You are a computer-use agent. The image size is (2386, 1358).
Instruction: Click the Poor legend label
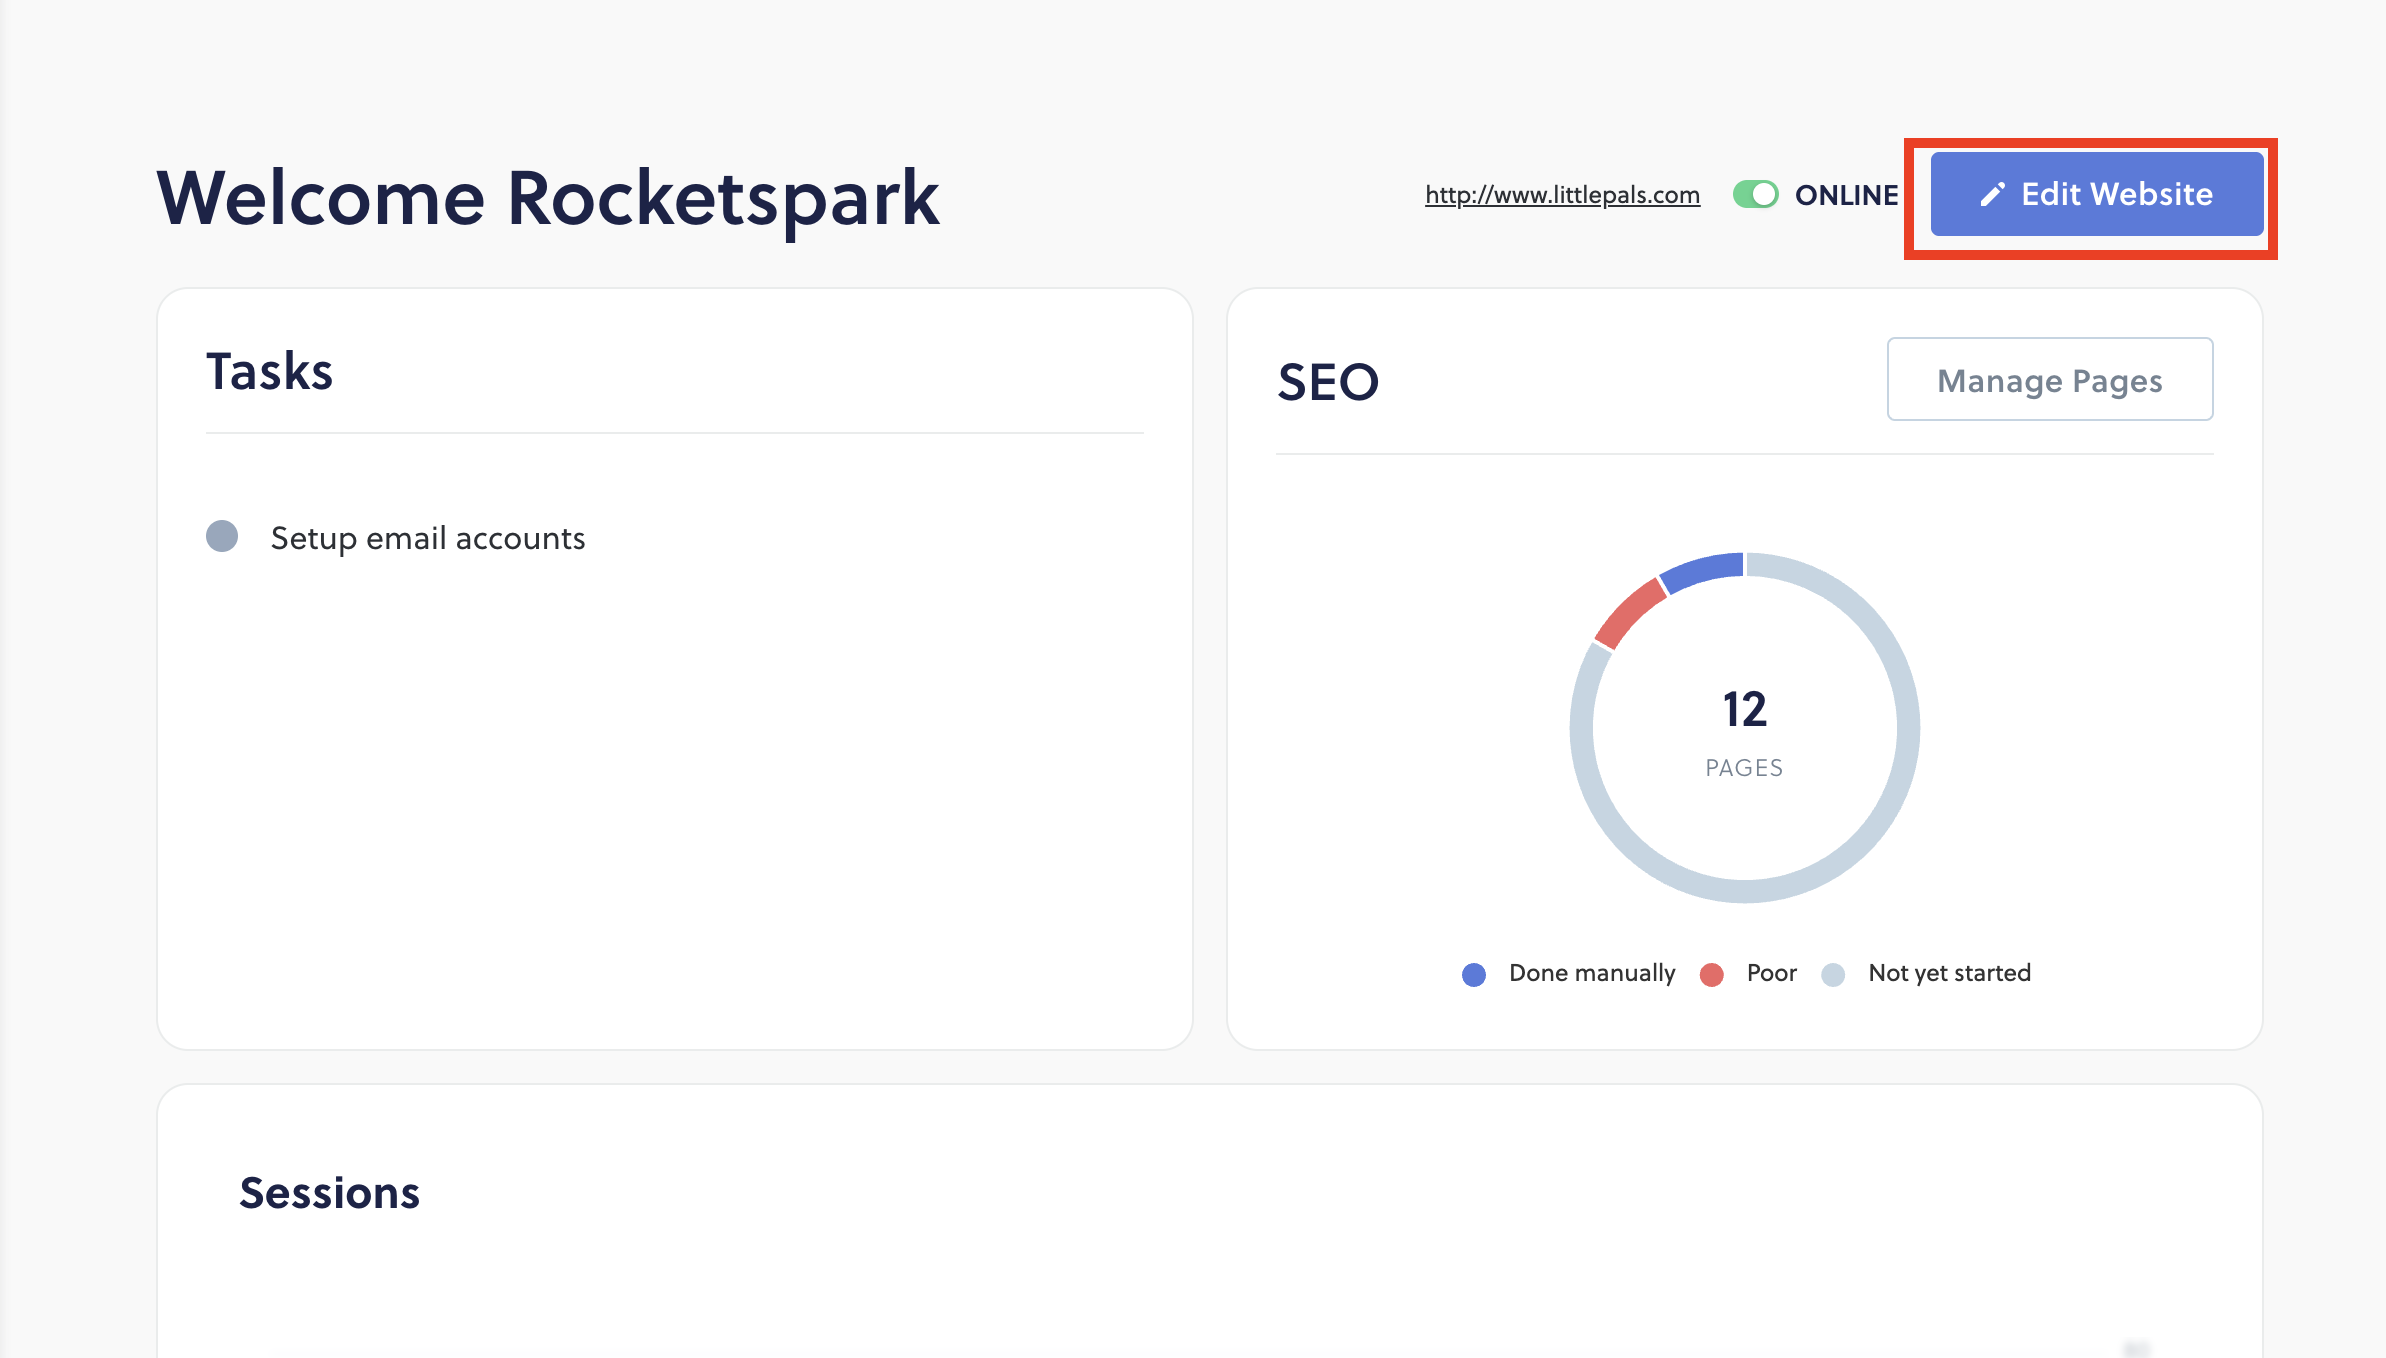1772,973
